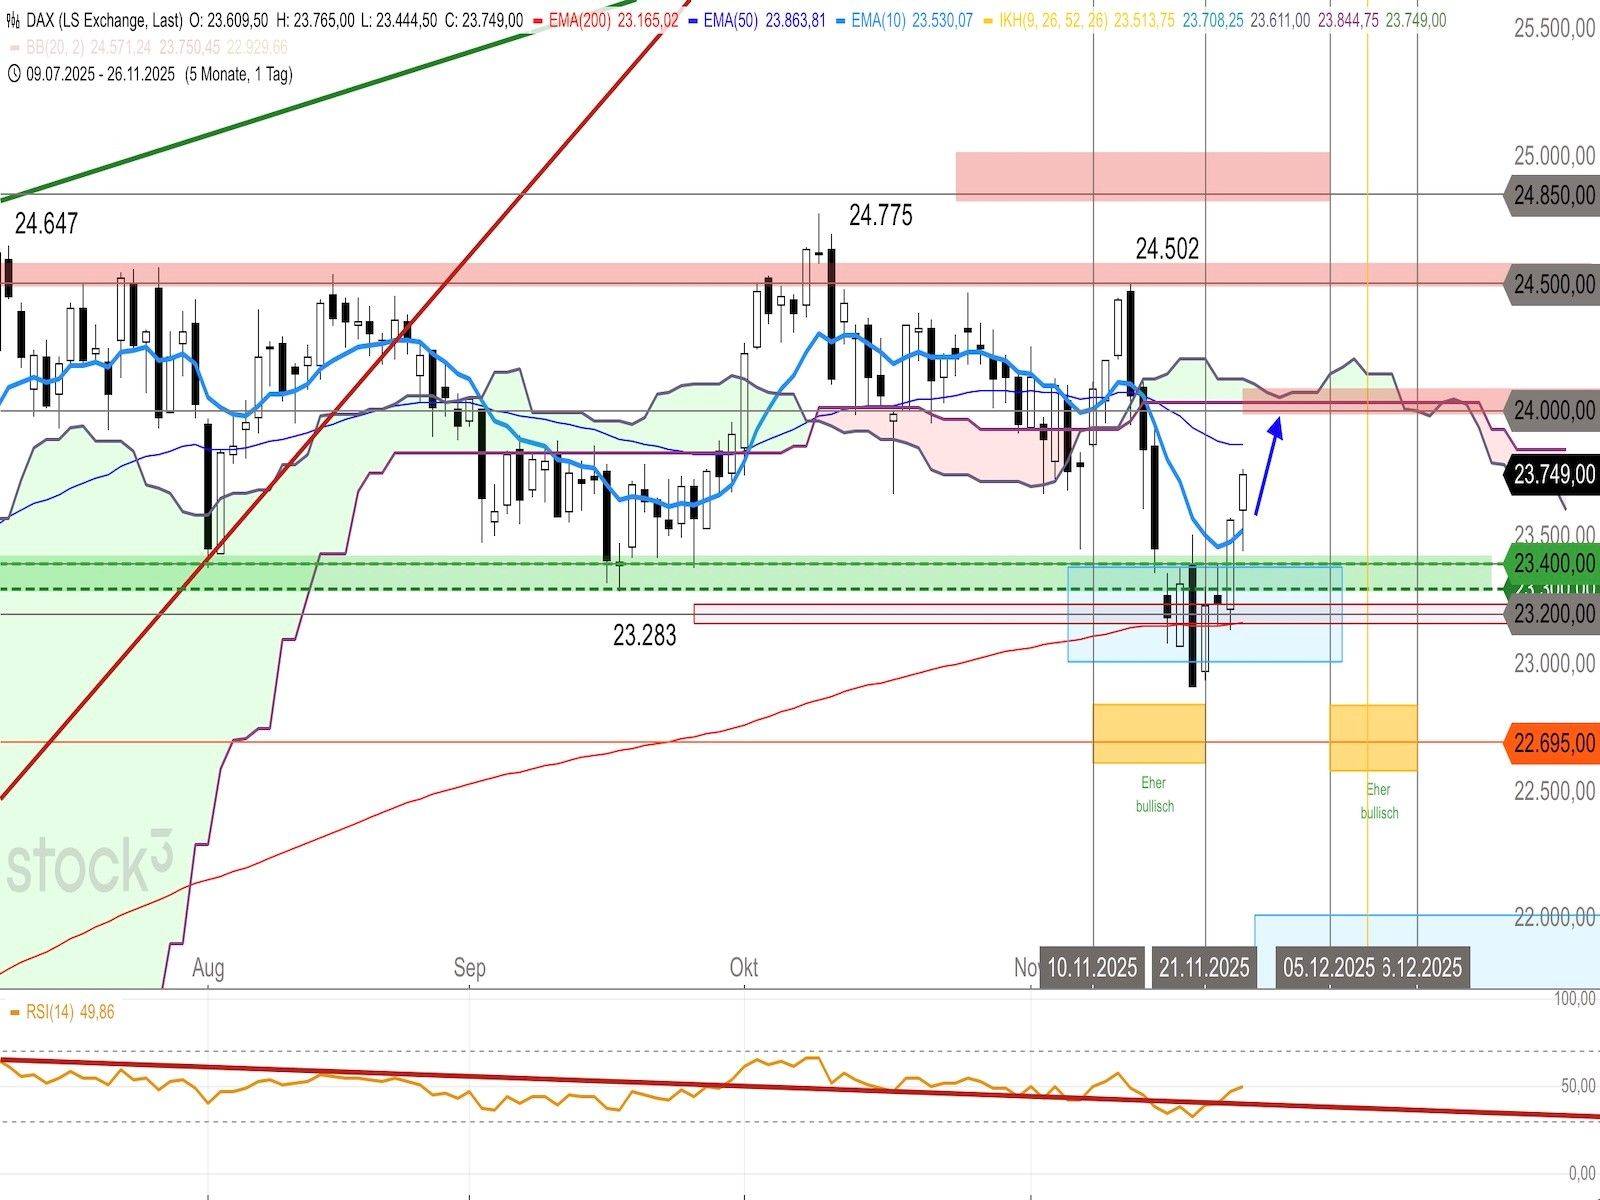This screenshot has height=1200, width=1600.
Task: Open the 5 Monate, 1 Tag timeframe selector
Action: point(239,73)
